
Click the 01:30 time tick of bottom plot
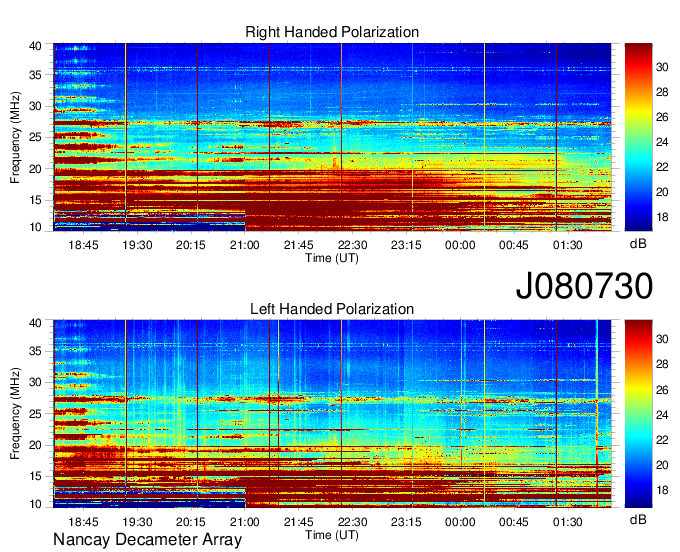568,522
